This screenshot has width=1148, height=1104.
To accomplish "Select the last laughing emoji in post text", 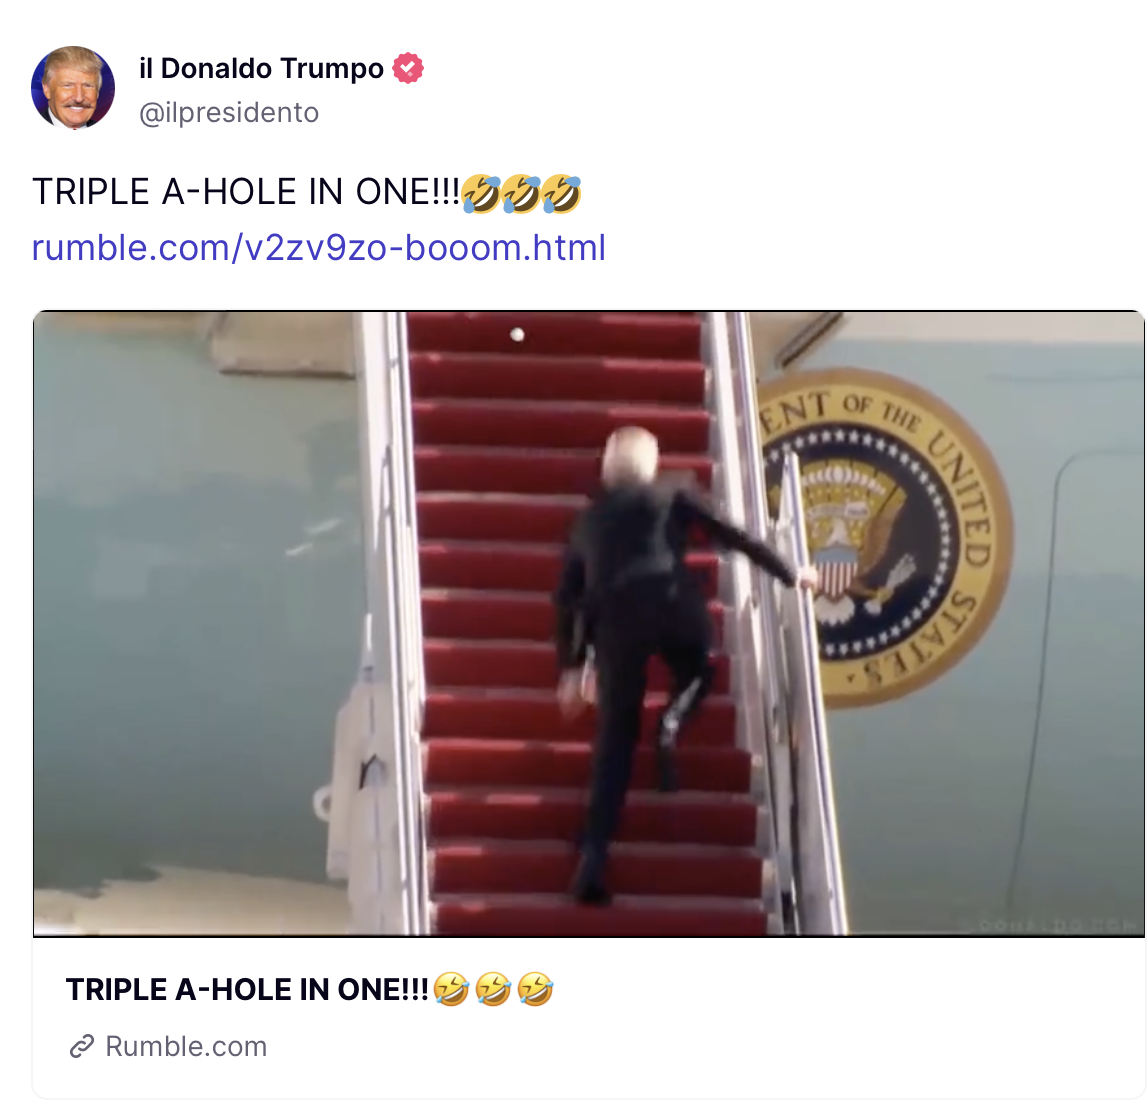I will (x=562, y=193).
